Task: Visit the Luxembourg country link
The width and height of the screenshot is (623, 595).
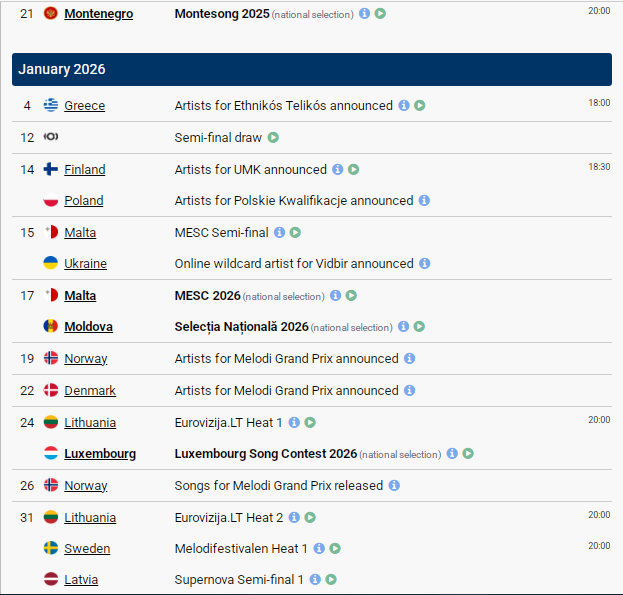Action: pos(100,454)
